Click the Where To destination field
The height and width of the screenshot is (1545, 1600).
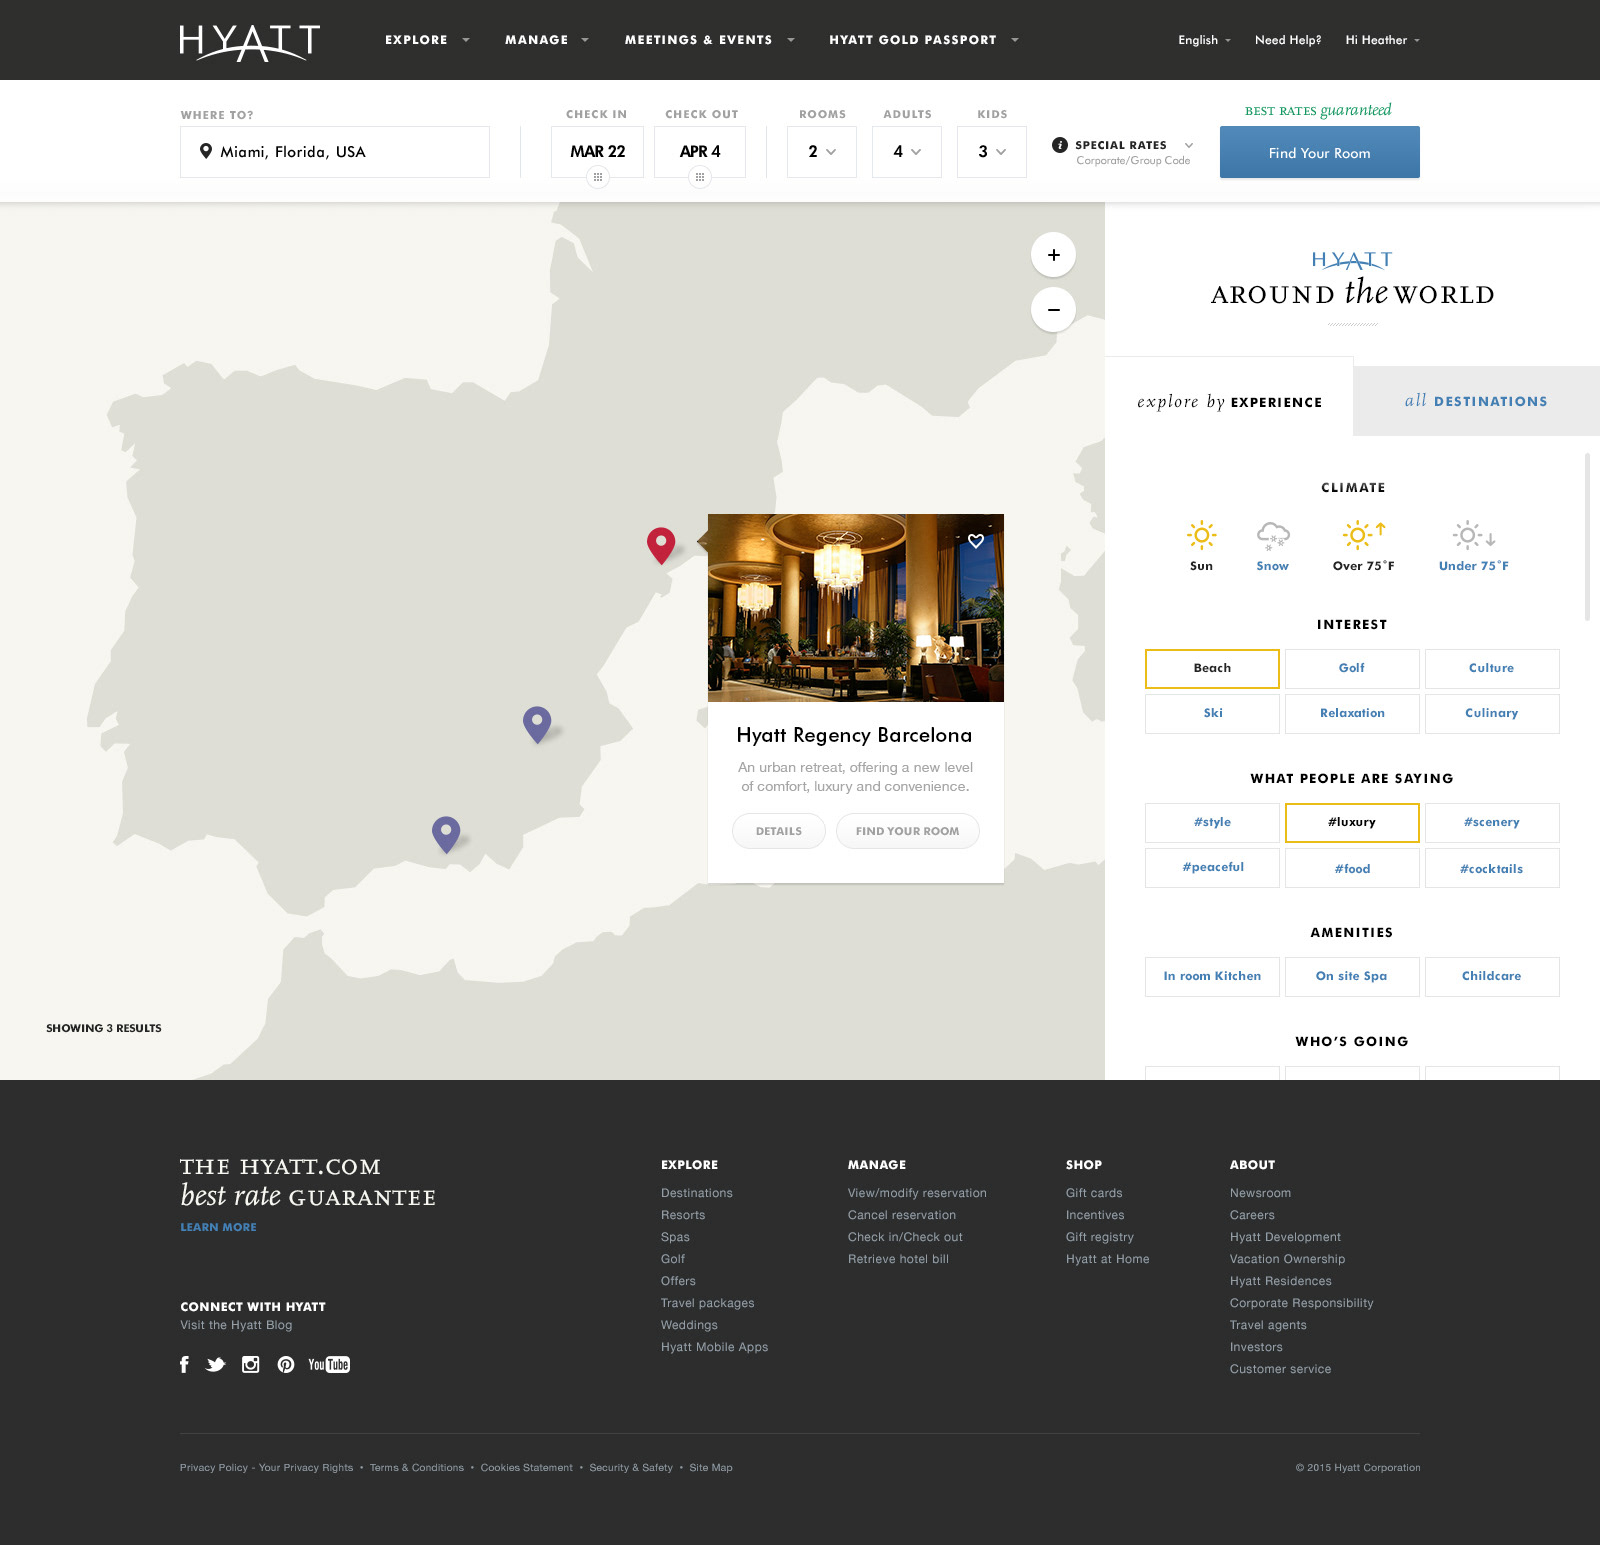tap(335, 152)
